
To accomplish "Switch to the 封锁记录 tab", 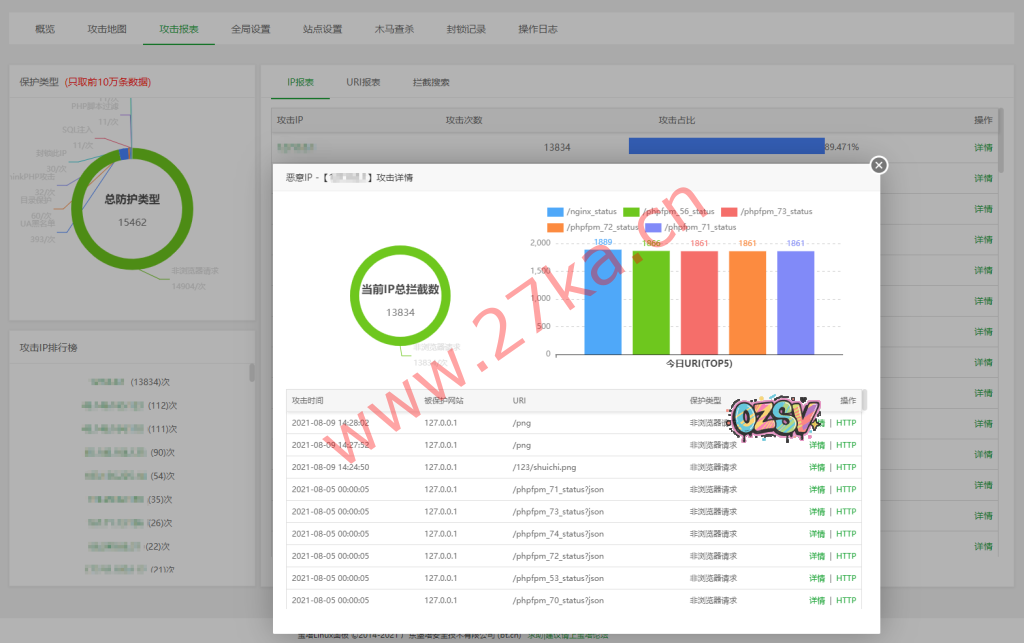I will point(466,29).
